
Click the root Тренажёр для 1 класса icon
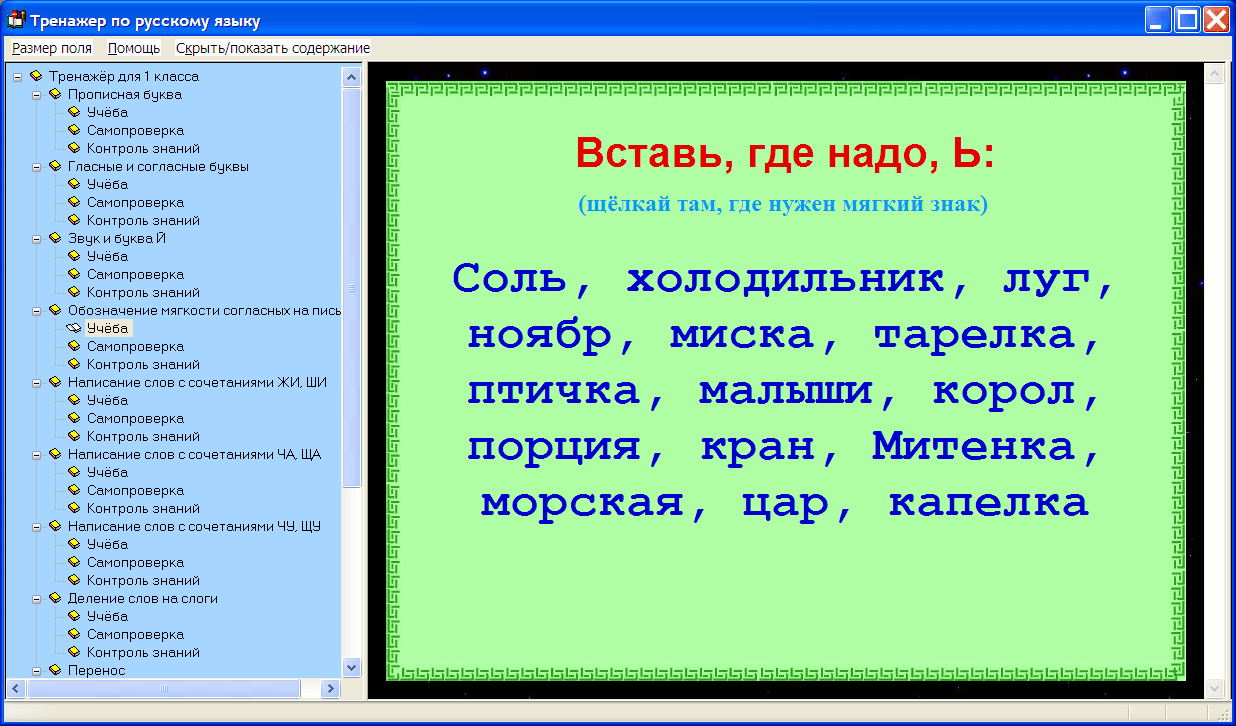click(36, 76)
